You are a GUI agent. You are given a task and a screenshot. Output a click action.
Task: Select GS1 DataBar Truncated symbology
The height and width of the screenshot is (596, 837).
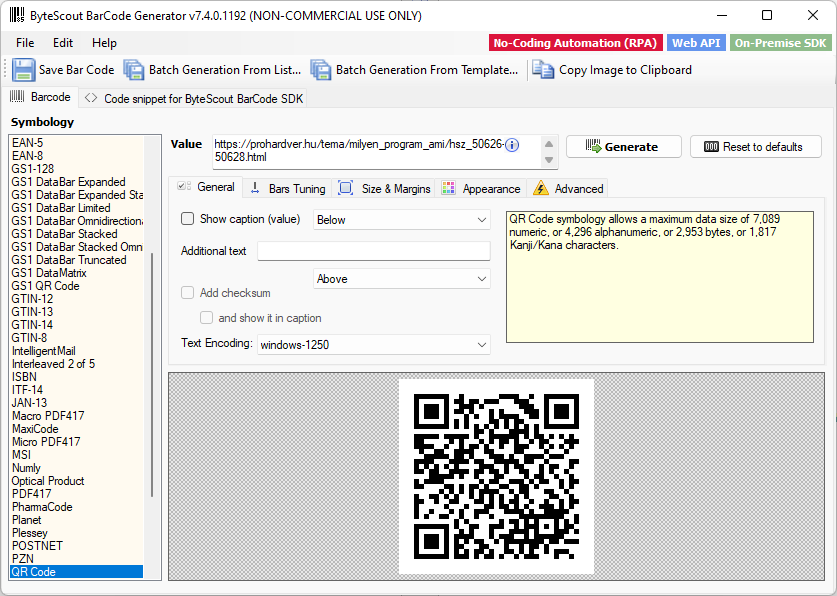tap(76, 260)
